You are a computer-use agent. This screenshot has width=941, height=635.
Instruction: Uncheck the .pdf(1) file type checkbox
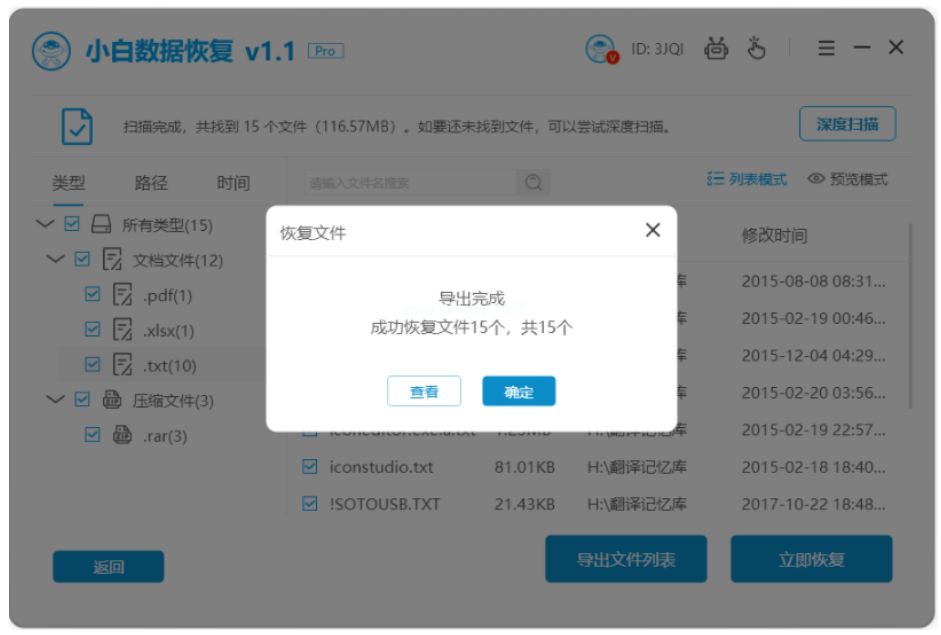pos(93,295)
